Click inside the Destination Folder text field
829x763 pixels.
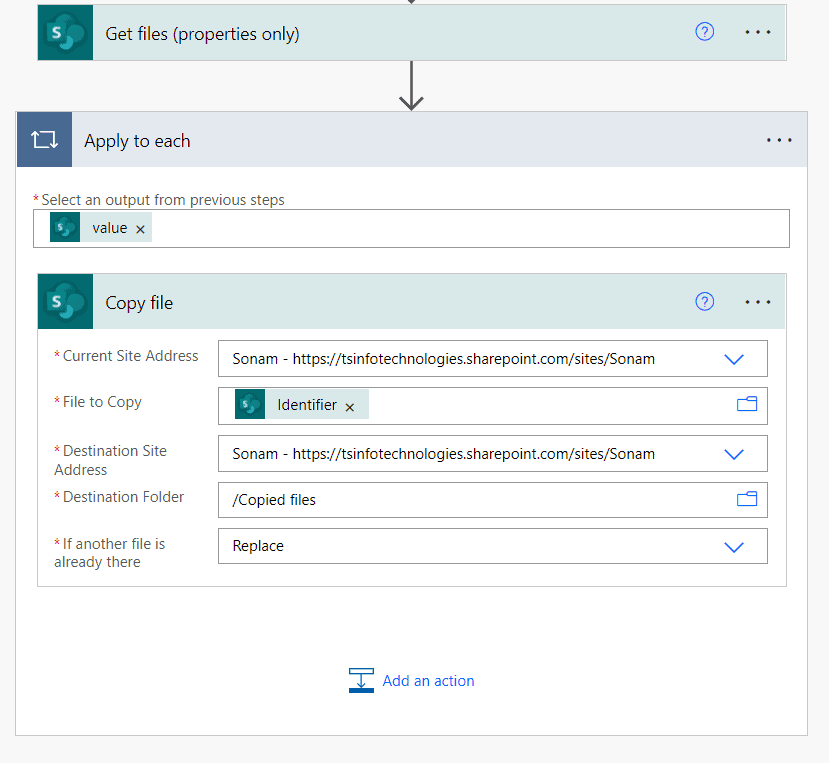[450, 499]
